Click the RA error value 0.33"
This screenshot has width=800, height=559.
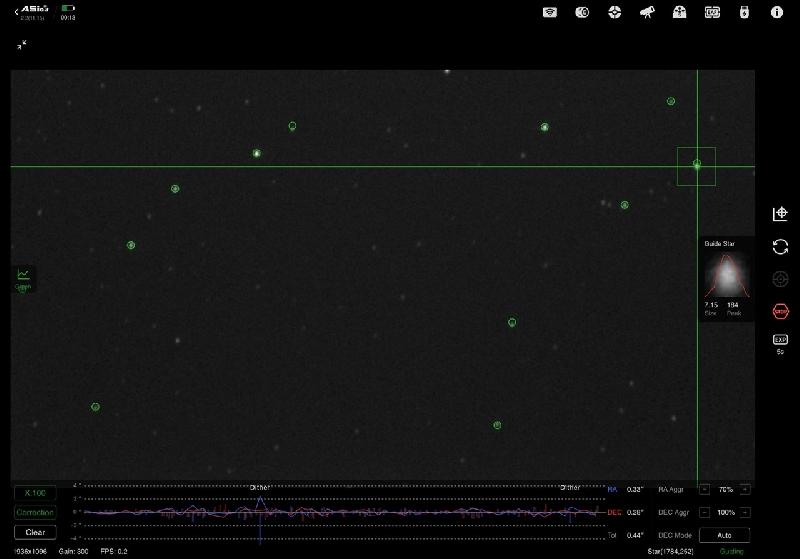click(x=635, y=490)
